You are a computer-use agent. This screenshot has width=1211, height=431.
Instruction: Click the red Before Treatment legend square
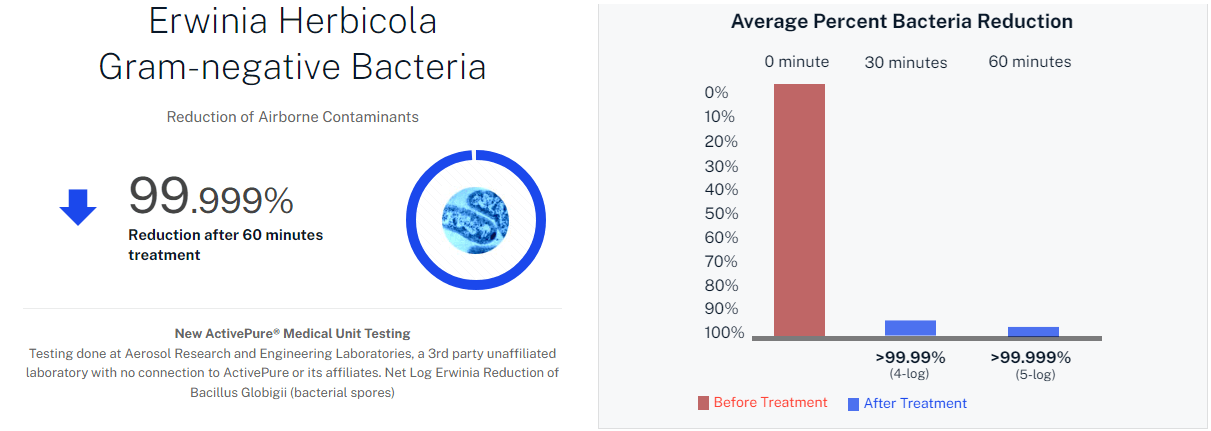[x=703, y=403]
